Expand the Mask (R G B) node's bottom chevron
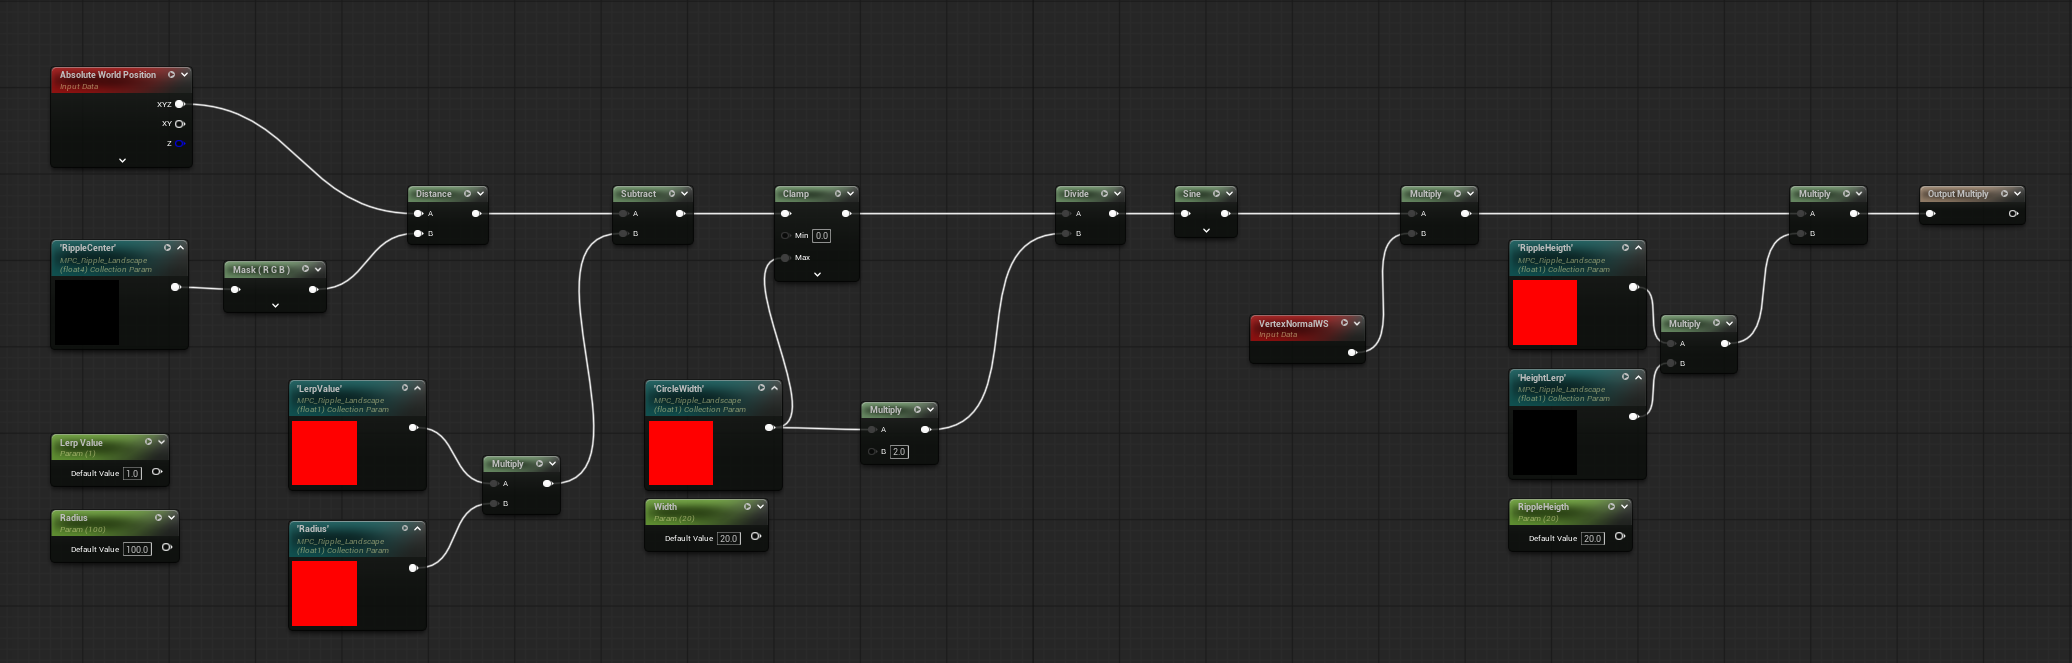 [x=275, y=305]
